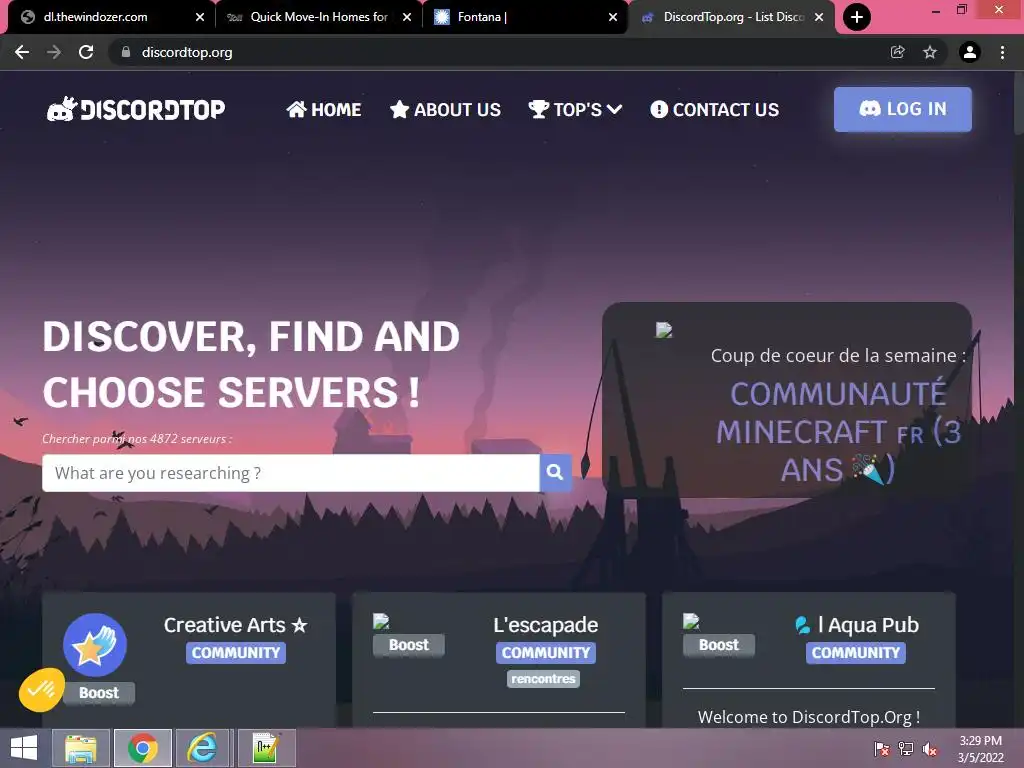Click 'Welcome to DiscordTop.Org !' text
Screen dimensions: 1024x768
808,717
